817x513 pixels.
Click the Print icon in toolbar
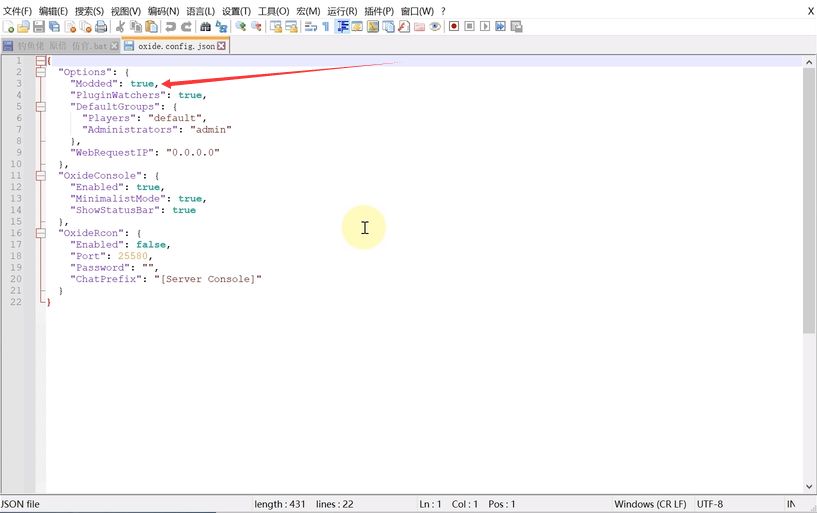point(100,27)
